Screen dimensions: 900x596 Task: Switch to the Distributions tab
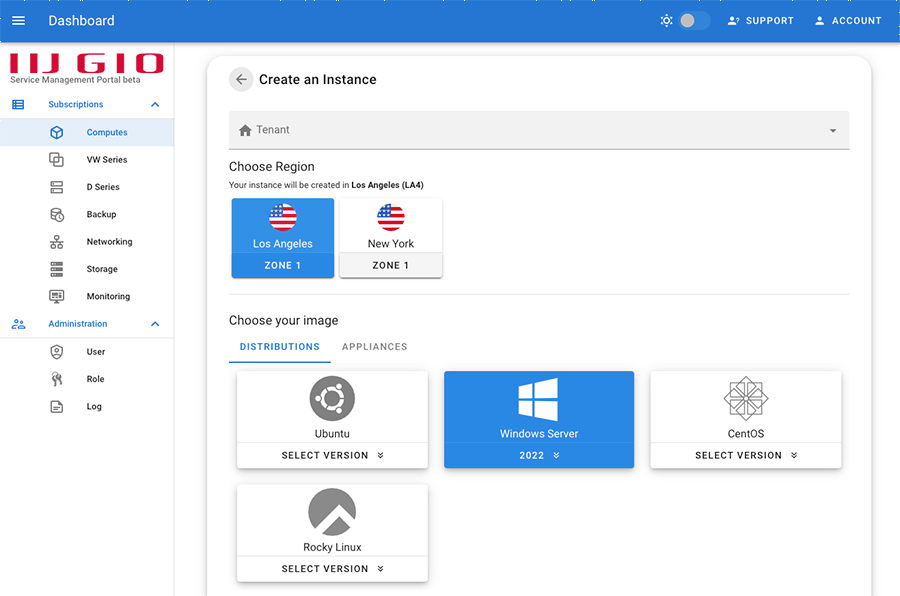[280, 347]
